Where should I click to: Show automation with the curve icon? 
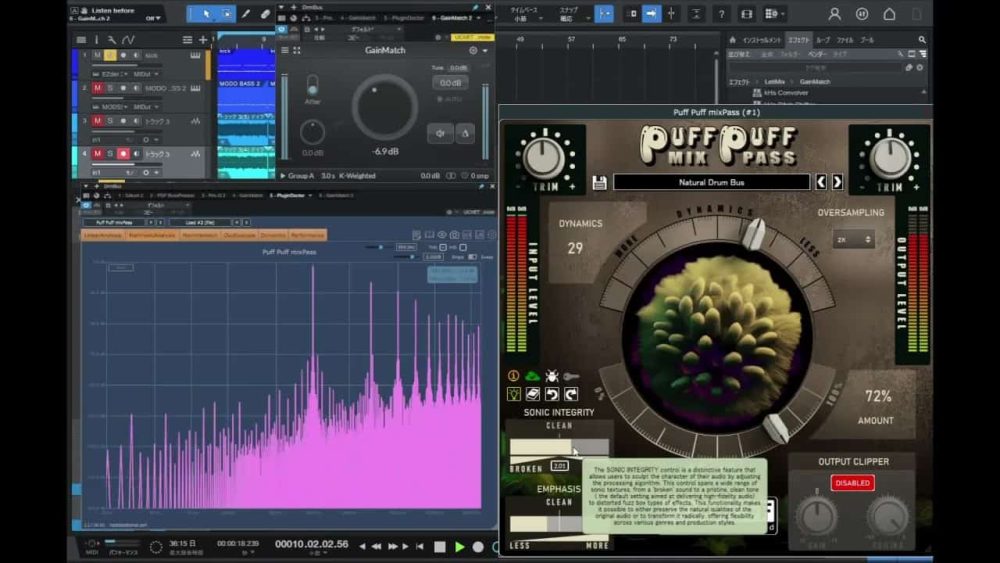click(128, 40)
